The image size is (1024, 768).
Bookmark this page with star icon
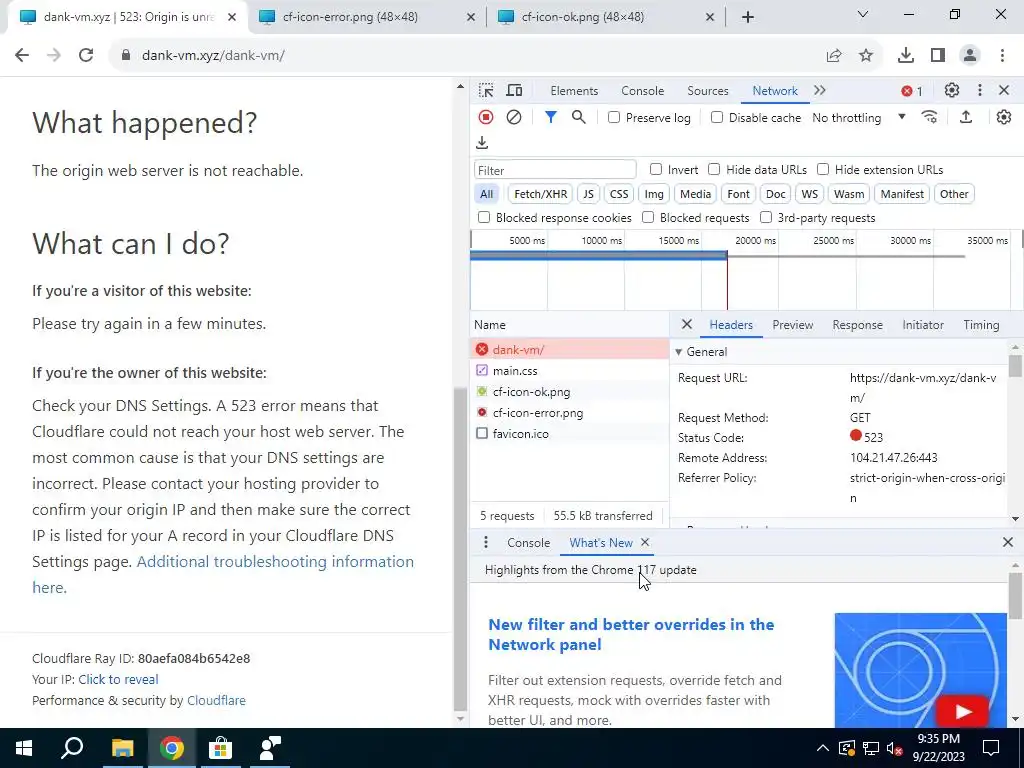[x=866, y=56]
